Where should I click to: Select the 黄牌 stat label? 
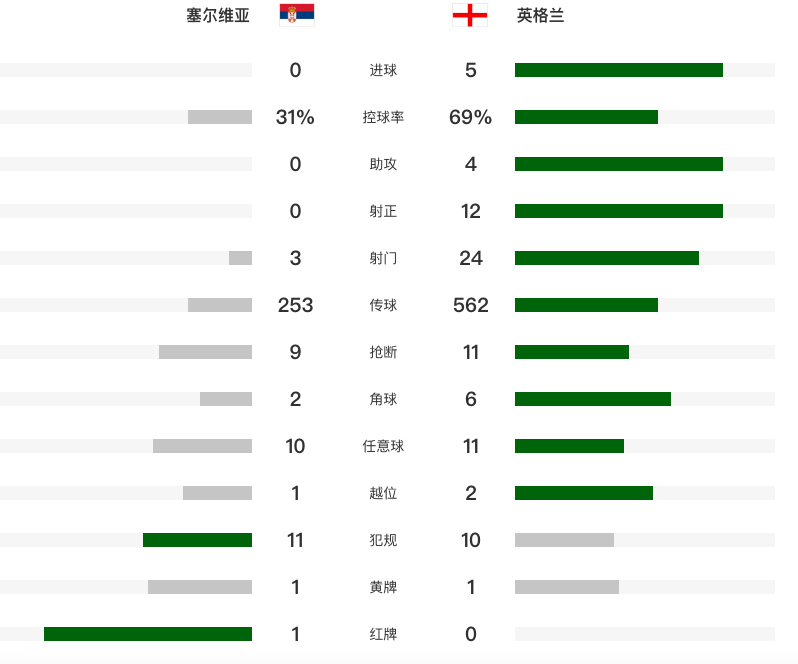[x=383, y=587]
